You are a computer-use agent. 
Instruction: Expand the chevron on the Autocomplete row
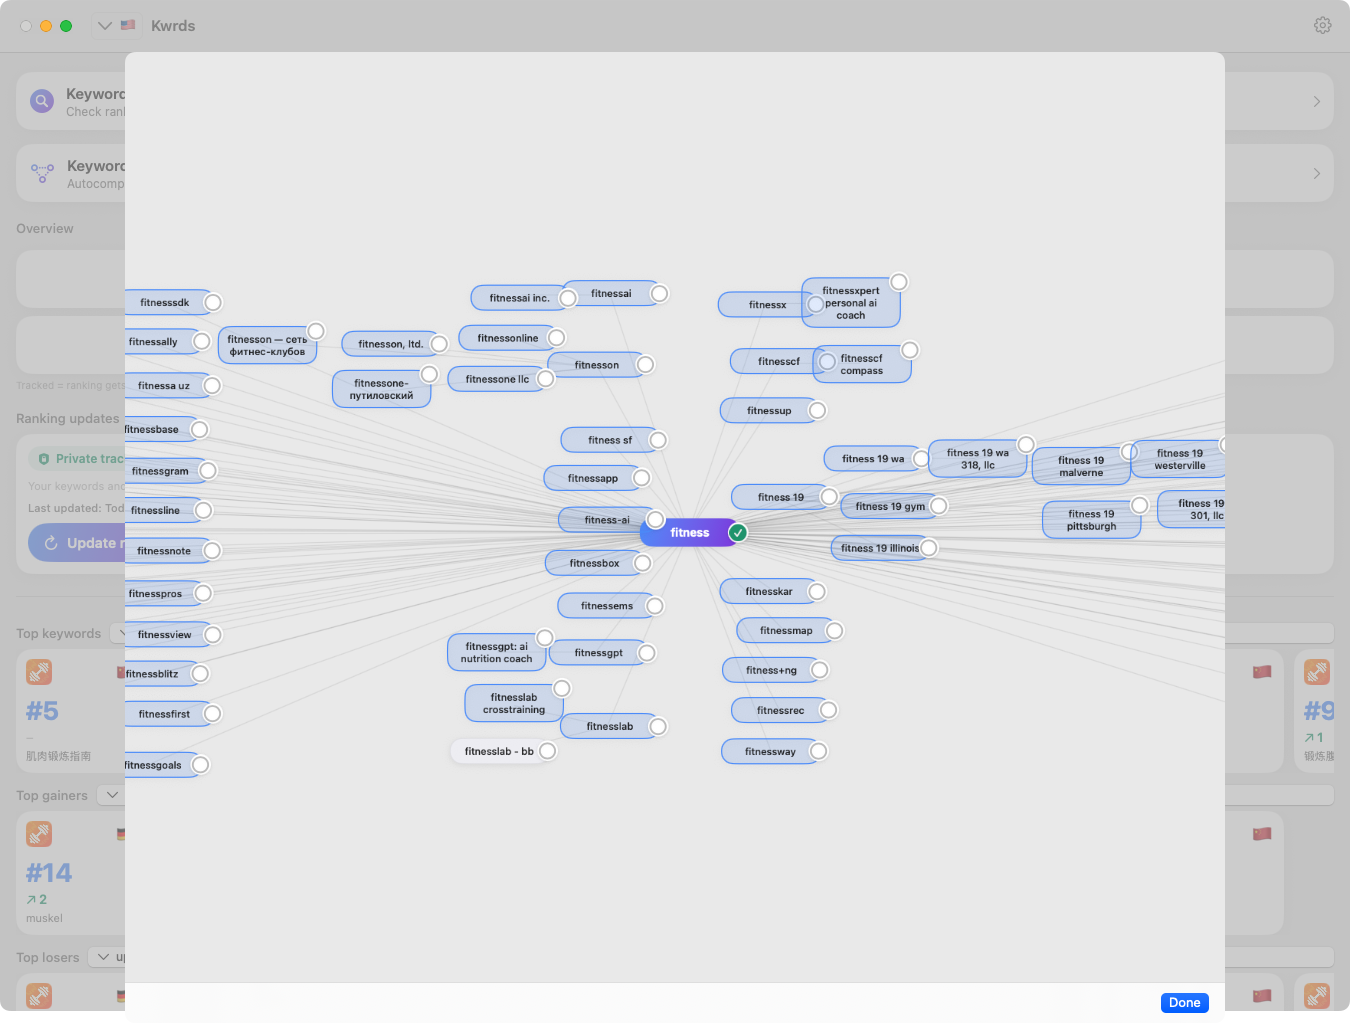tap(1316, 173)
